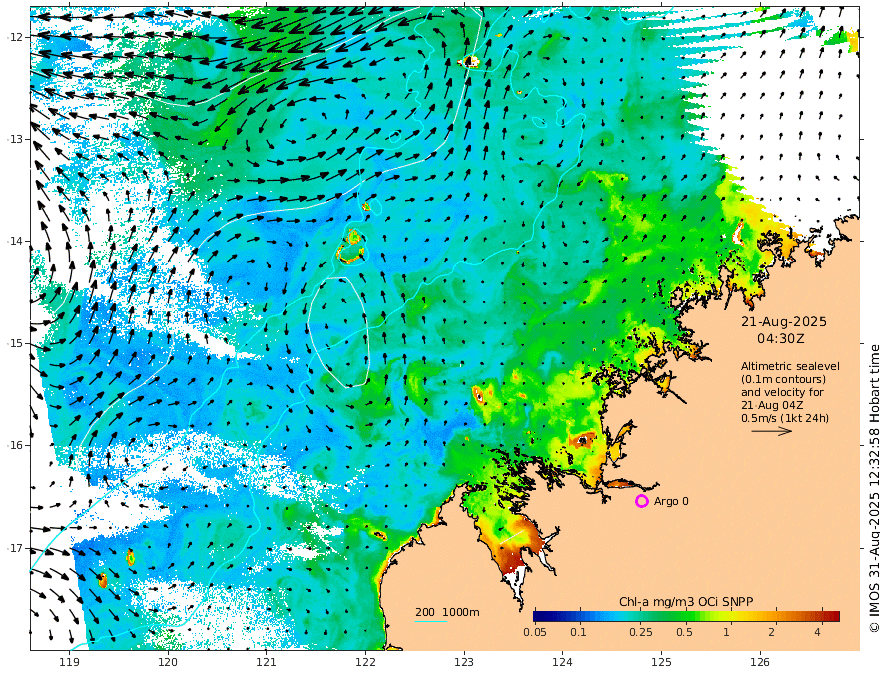This screenshot has width=880, height=680.
Task: Click the closed white sea-level contour oval
Action: pos(338,332)
